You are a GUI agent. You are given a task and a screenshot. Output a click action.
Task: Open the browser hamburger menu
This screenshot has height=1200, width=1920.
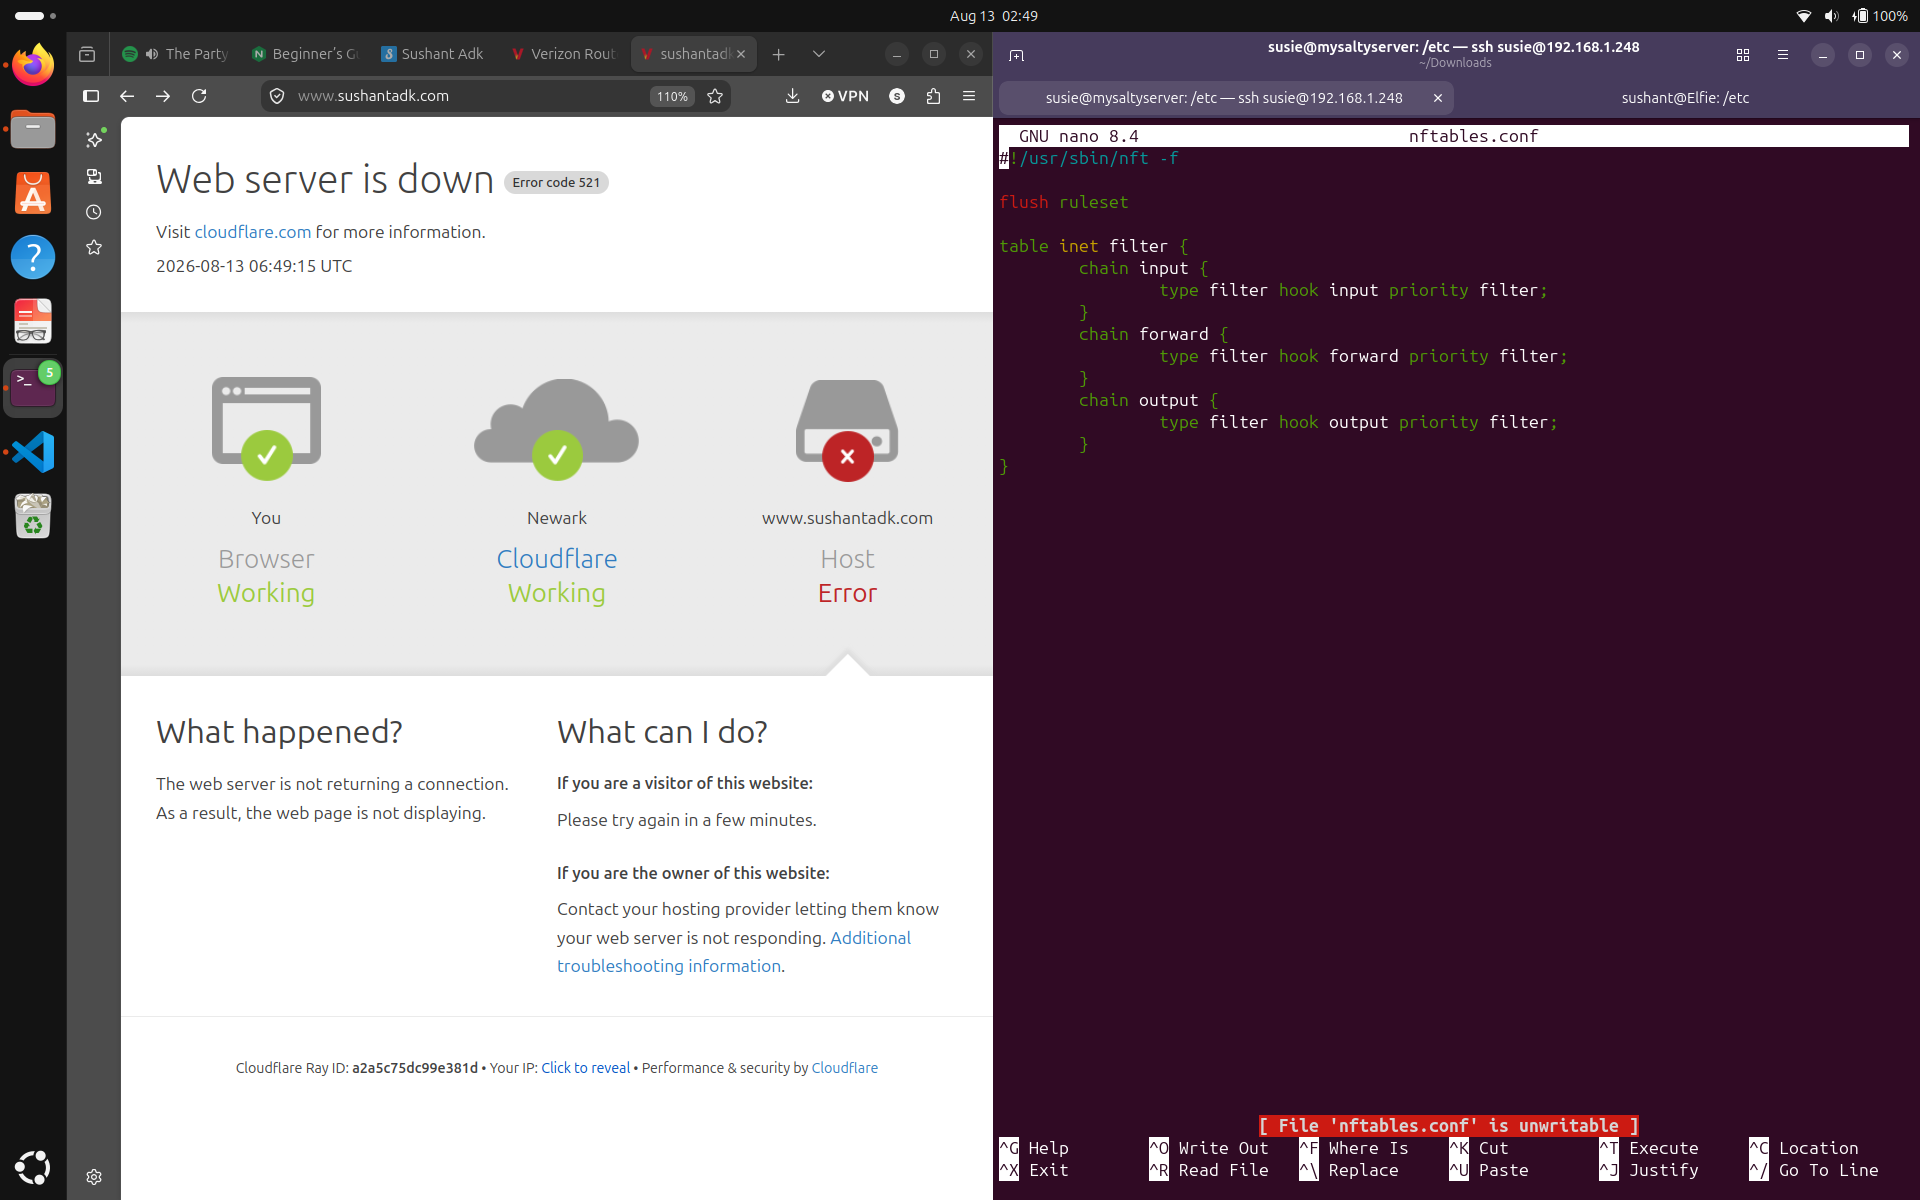click(x=969, y=96)
